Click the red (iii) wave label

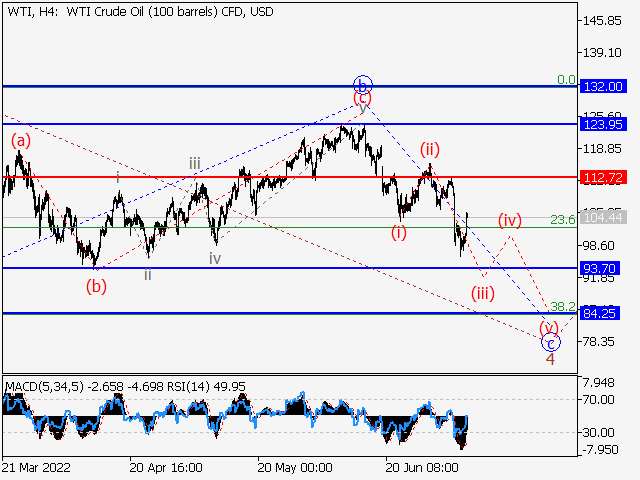coord(483,293)
